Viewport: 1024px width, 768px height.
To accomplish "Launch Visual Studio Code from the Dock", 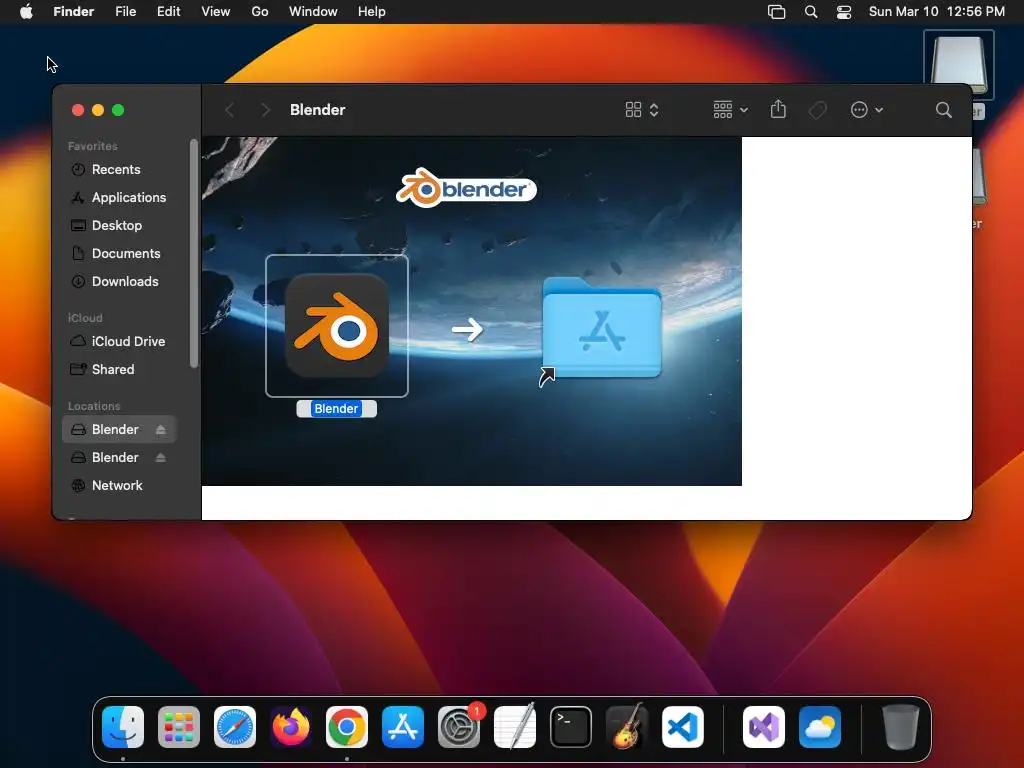I will [x=683, y=727].
